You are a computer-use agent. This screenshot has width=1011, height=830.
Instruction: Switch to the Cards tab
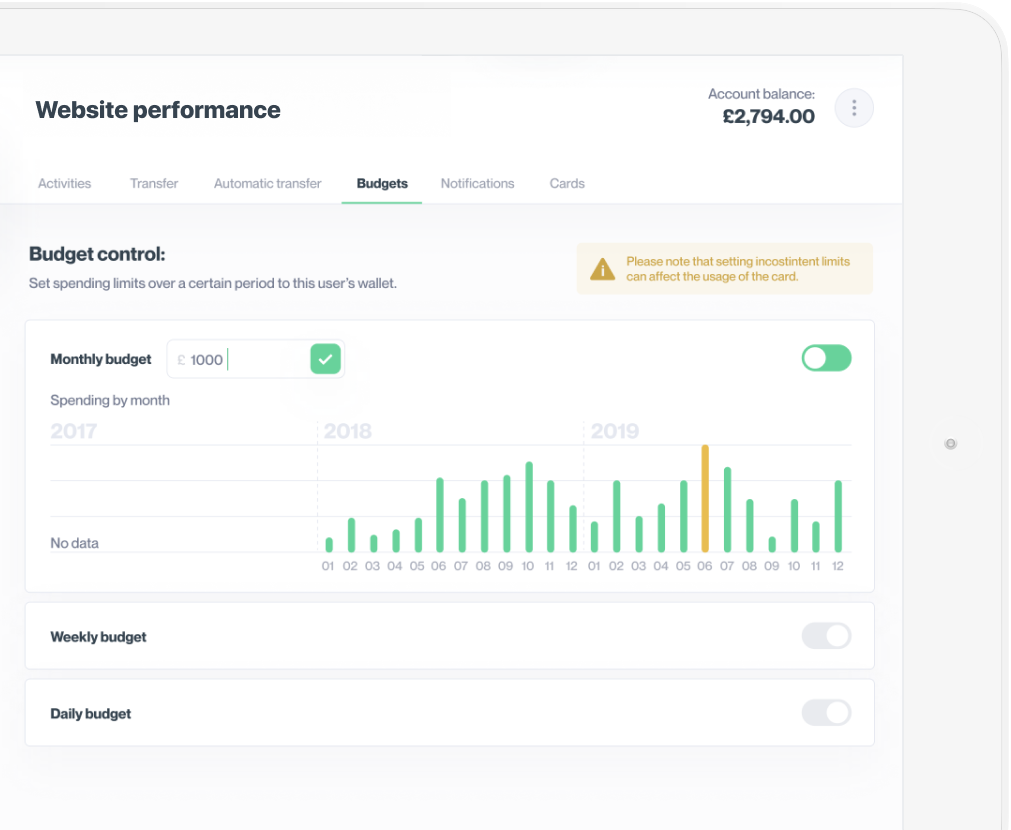click(x=567, y=184)
